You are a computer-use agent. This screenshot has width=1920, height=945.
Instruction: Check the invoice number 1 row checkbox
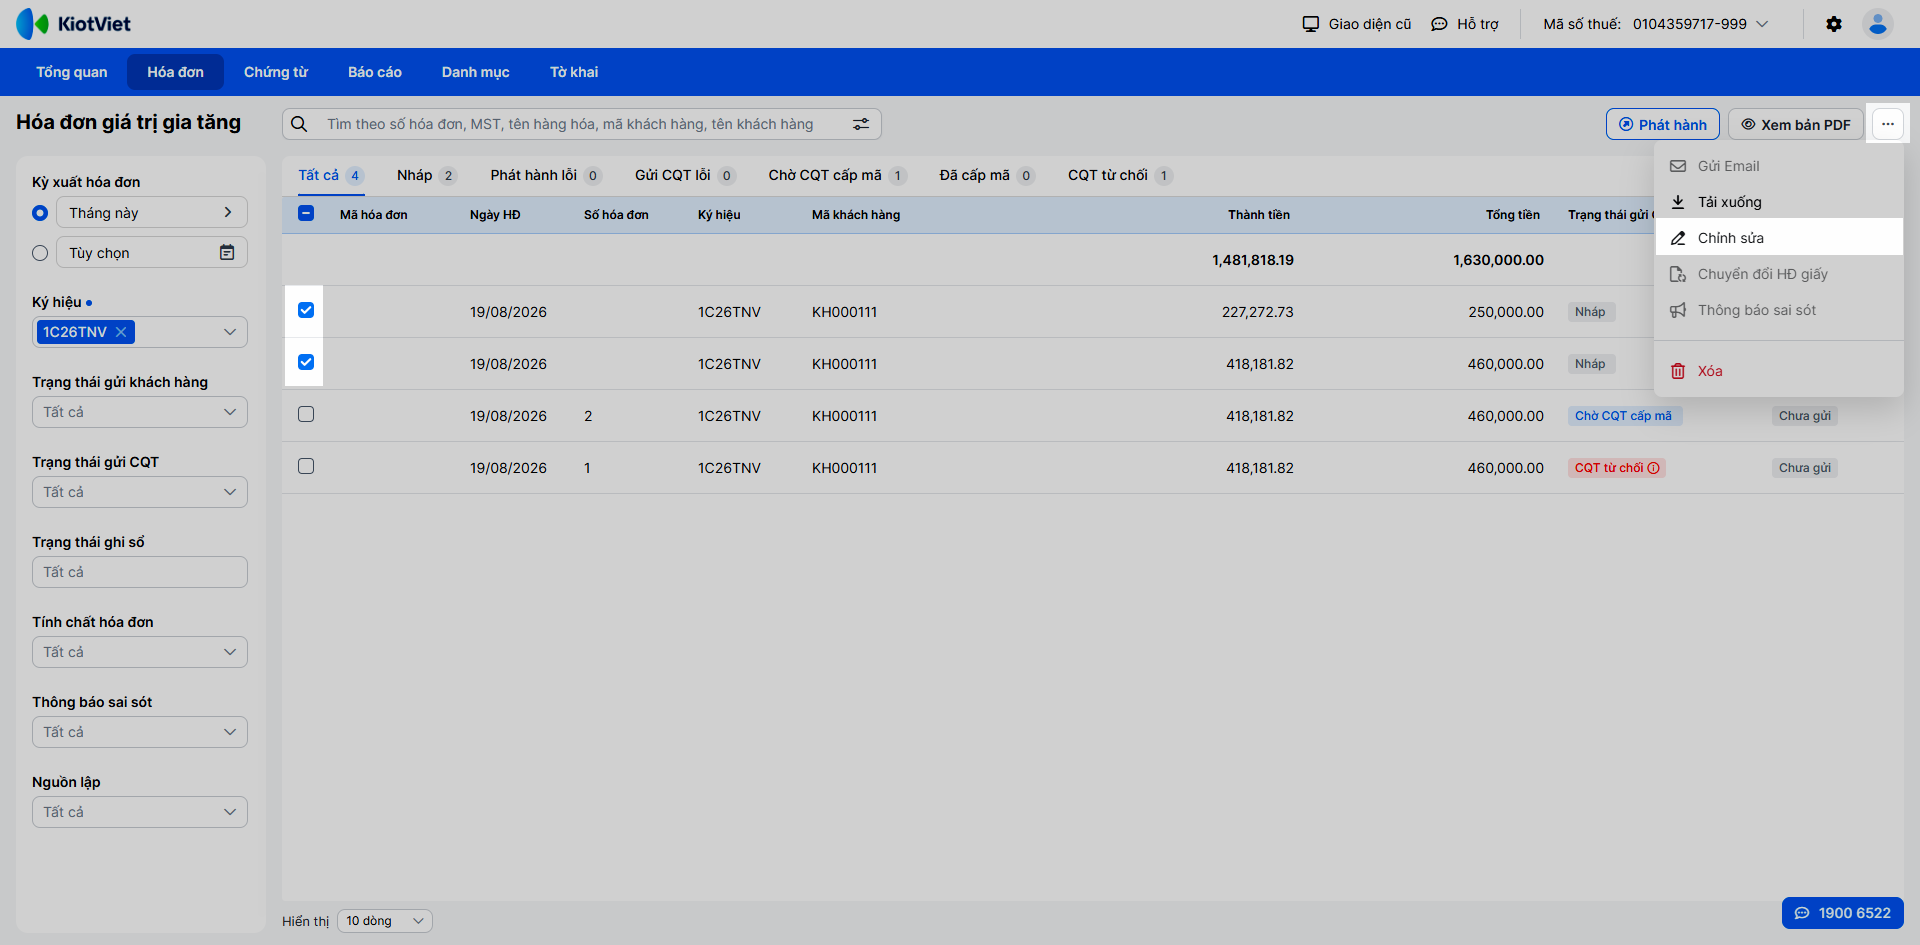[x=306, y=466]
